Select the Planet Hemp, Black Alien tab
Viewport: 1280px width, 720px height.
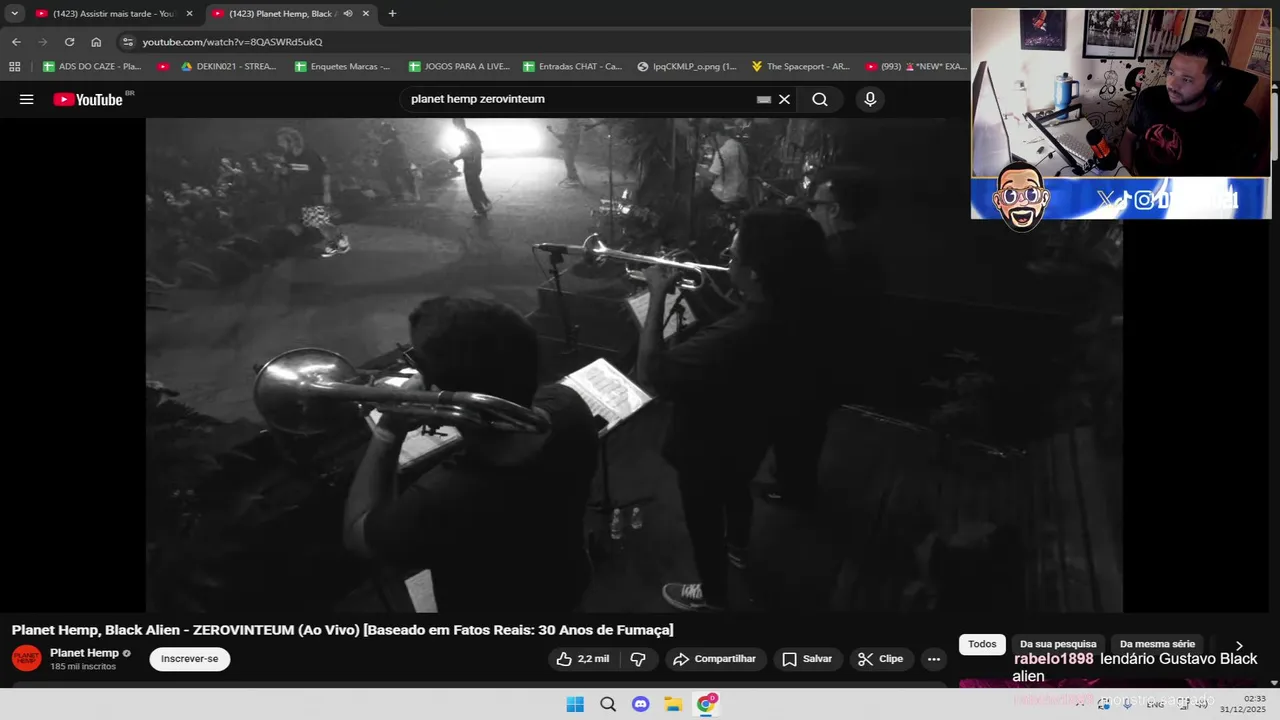coord(290,14)
